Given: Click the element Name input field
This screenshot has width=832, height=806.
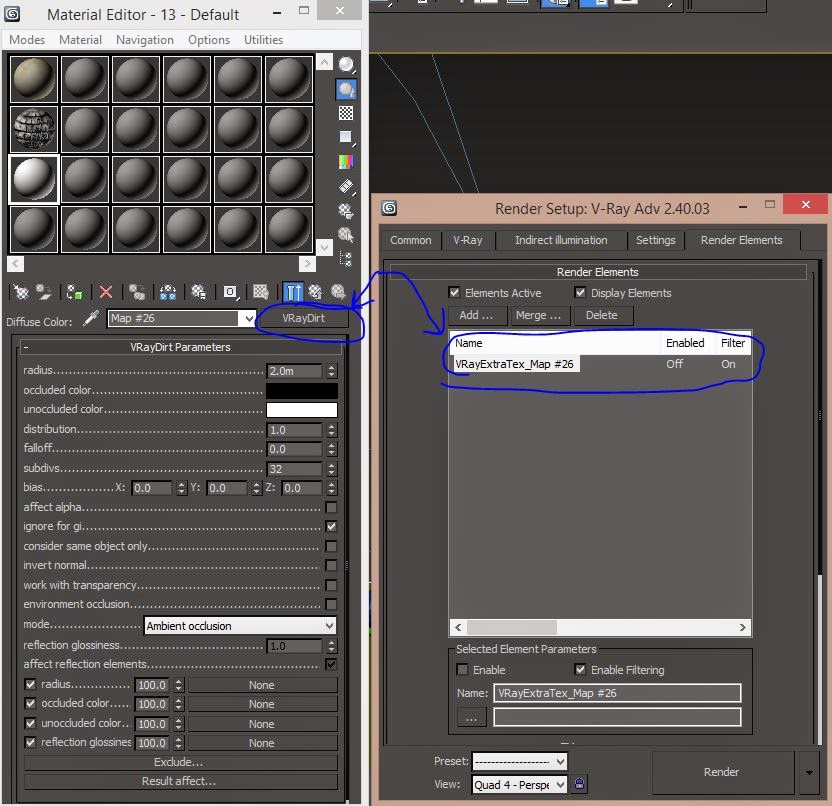Looking at the screenshot, I should (x=617, y=693).
